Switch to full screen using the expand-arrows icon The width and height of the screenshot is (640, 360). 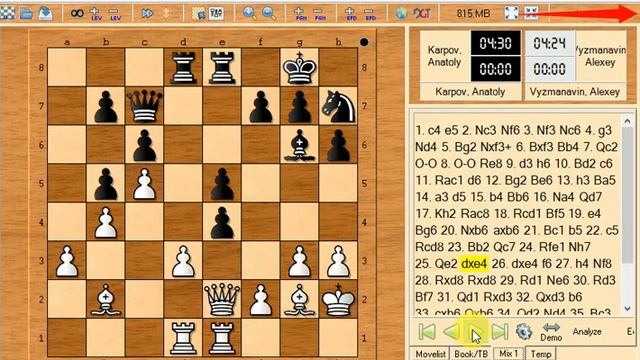511,13
